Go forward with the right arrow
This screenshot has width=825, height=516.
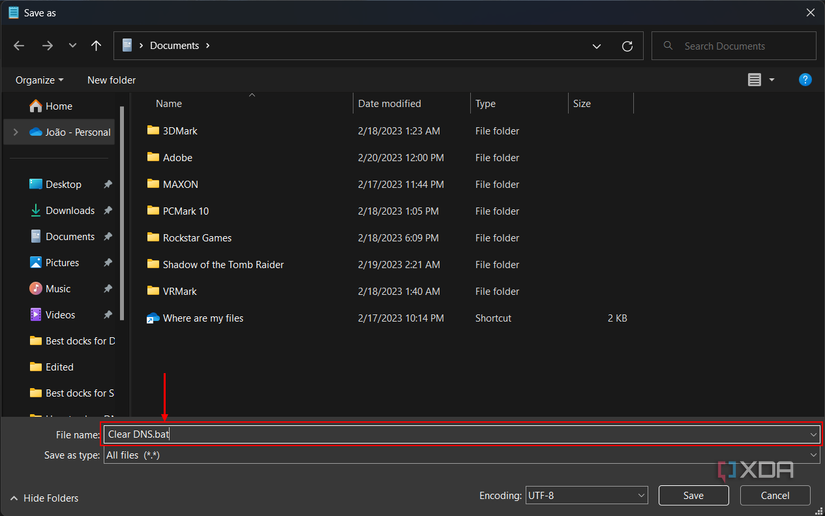47,46
